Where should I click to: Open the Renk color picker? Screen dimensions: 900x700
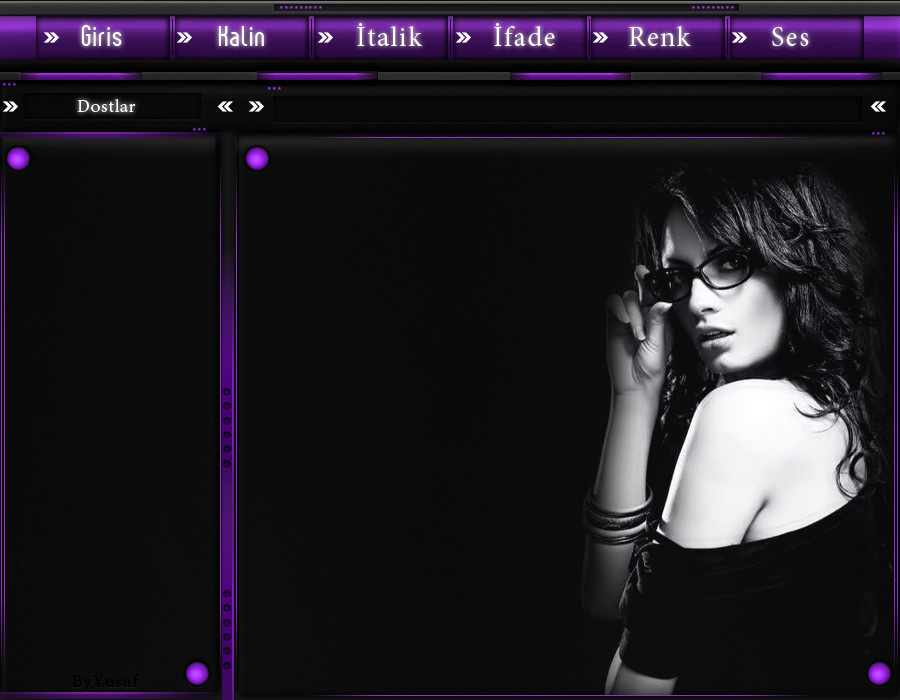[659, 38]
